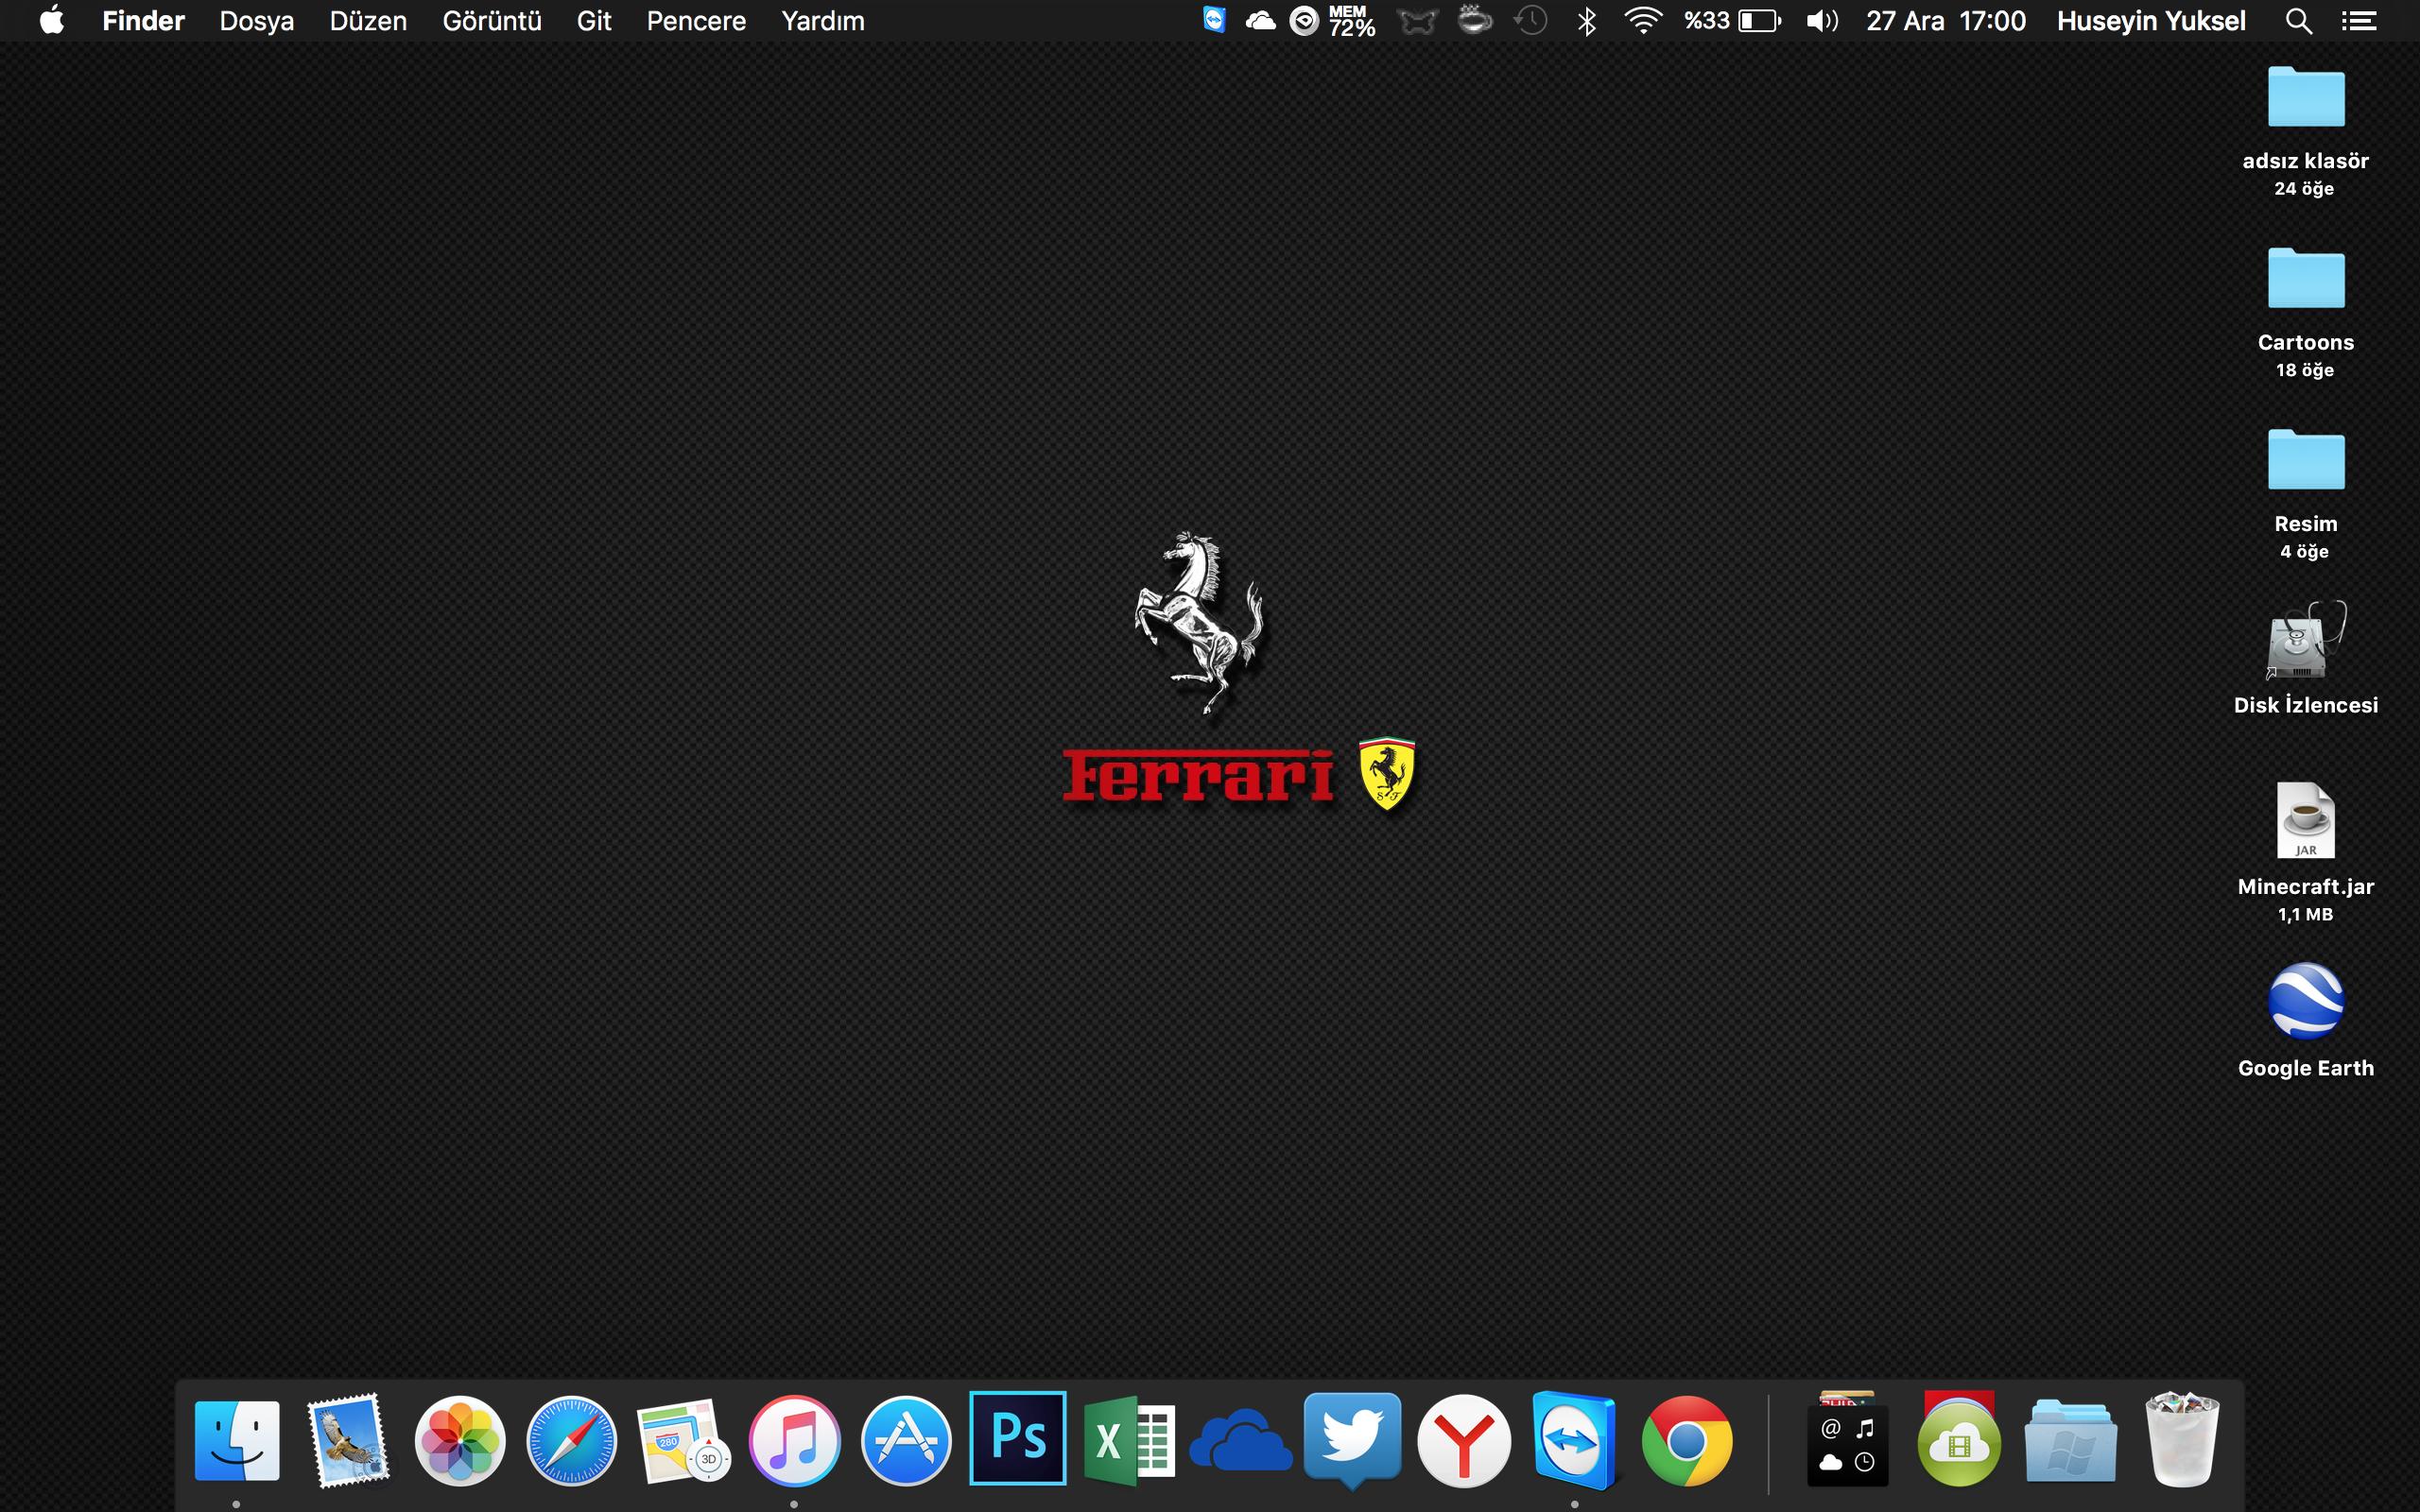Launch Mail from the dock

pyautogui.click(x=348, y=1440)
